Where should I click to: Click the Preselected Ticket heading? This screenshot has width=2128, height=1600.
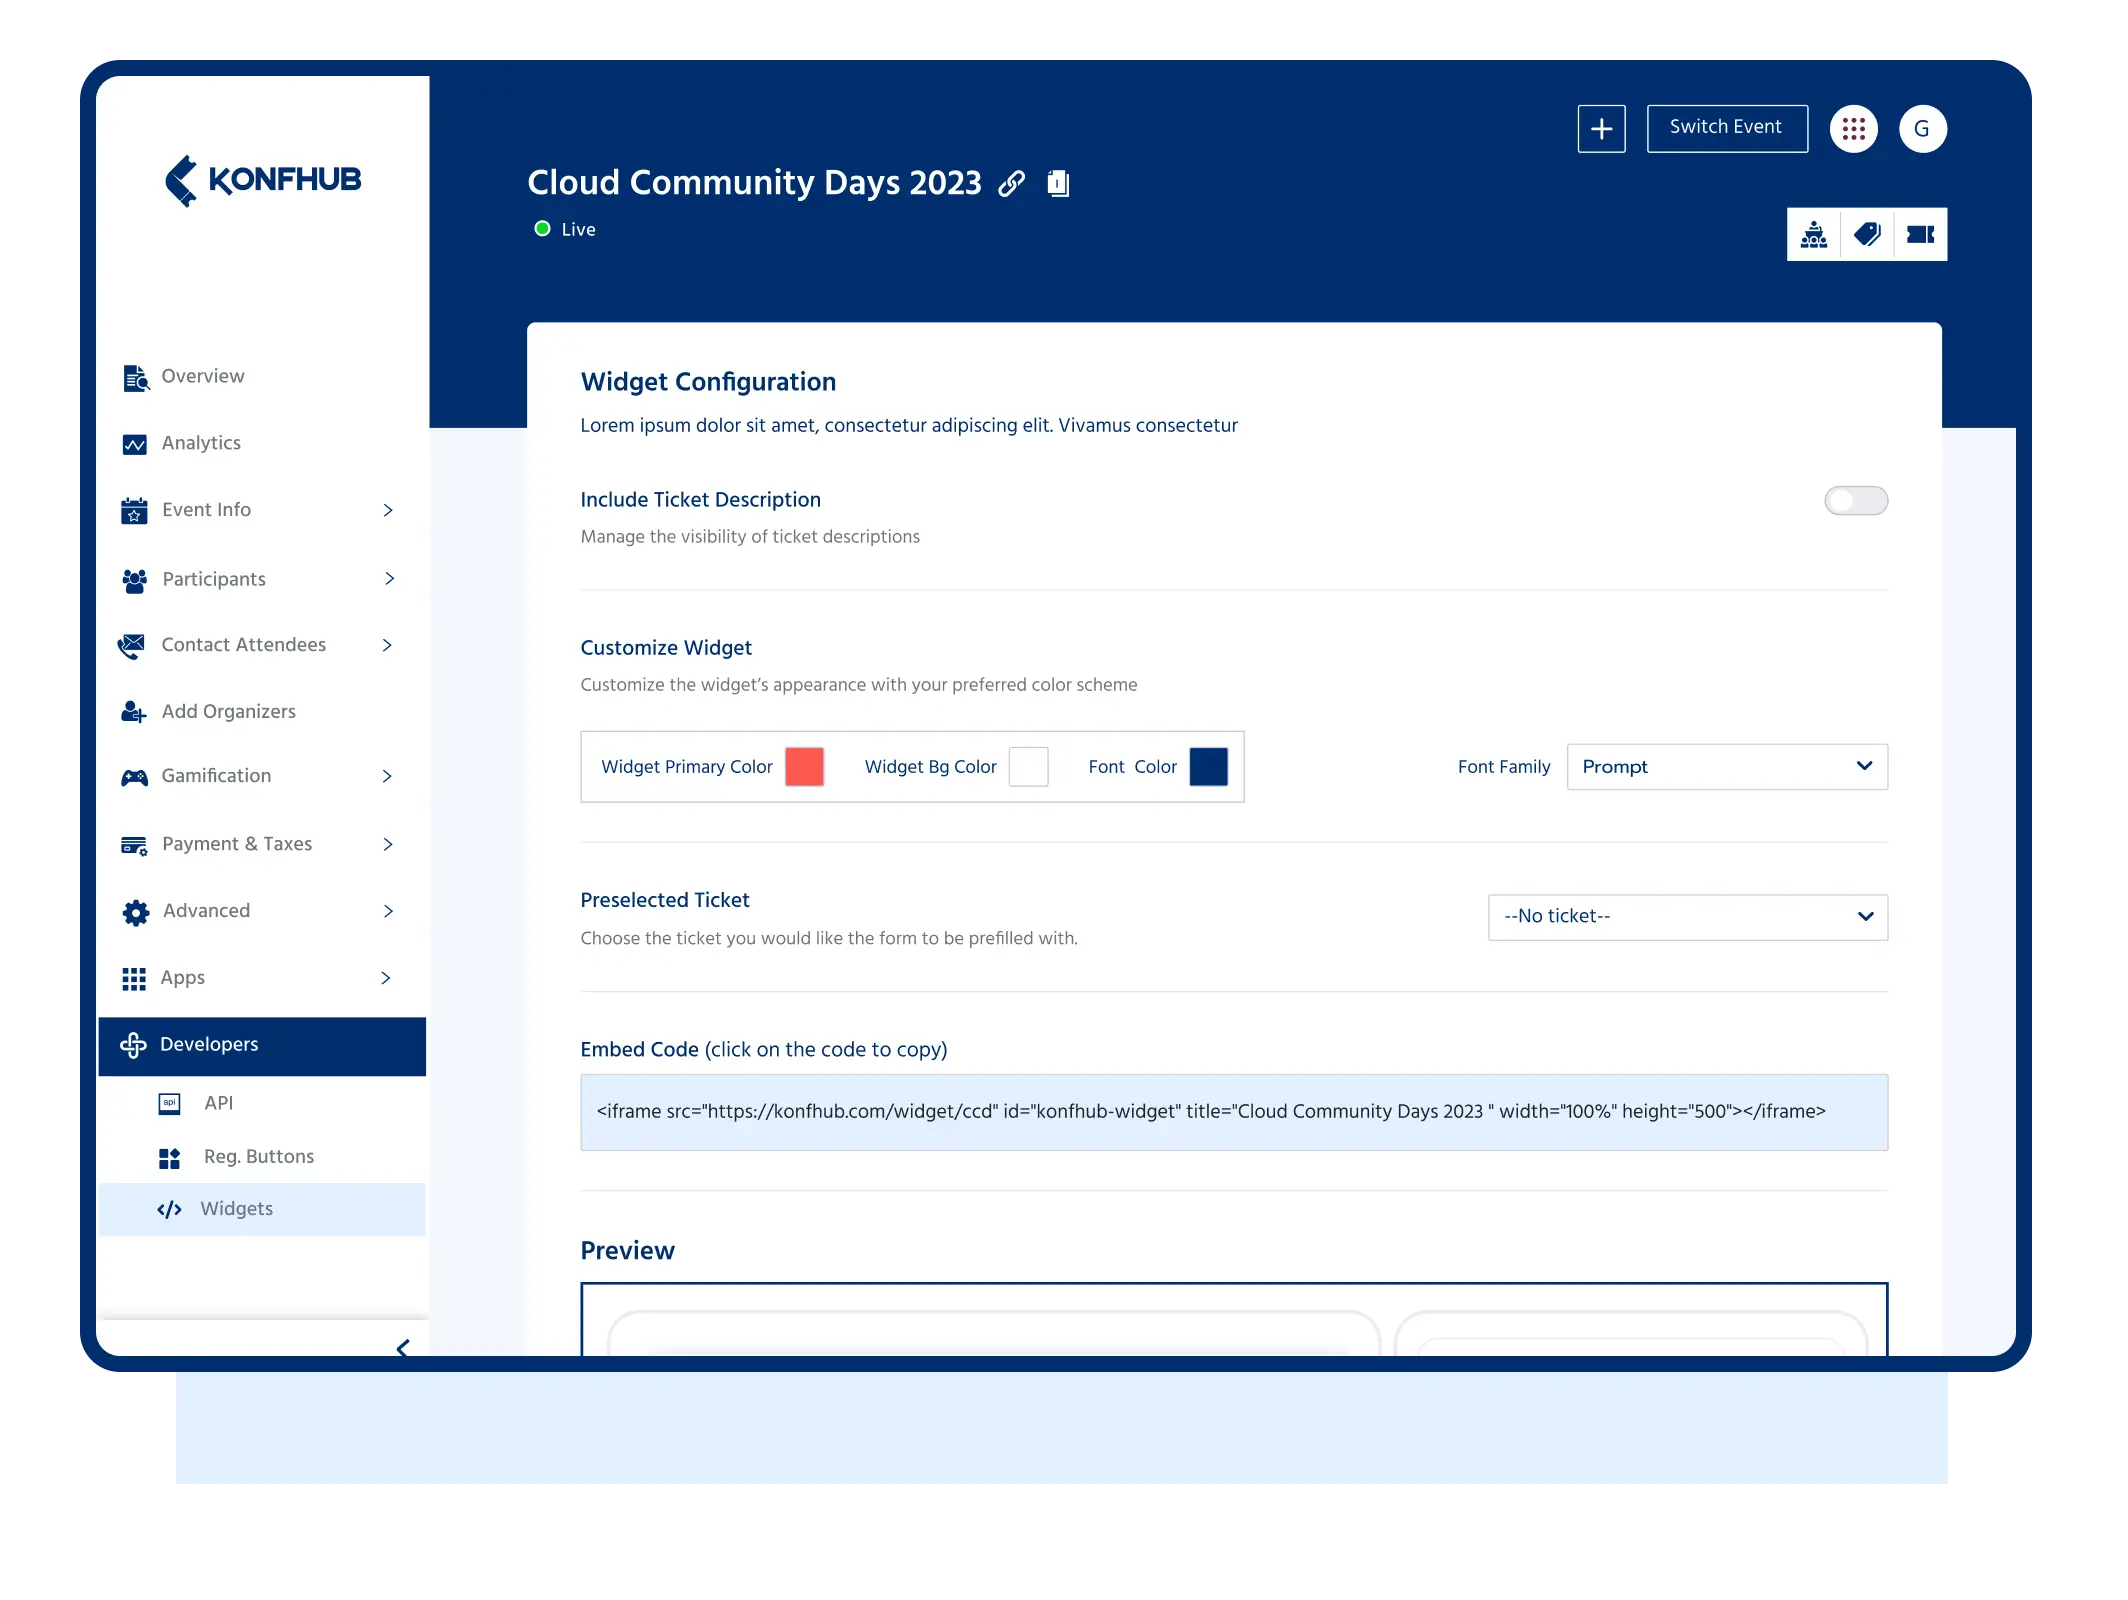point(664,900)
